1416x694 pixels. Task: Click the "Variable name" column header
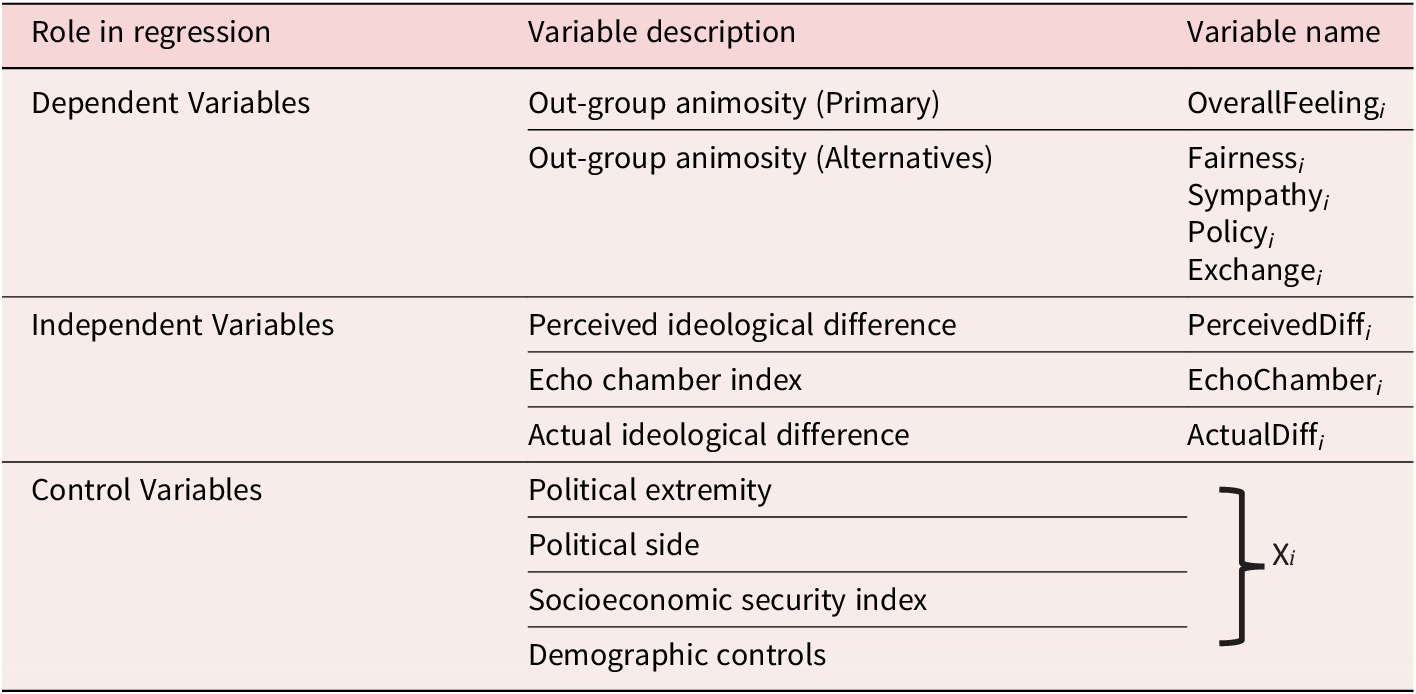click(1283, 32)
